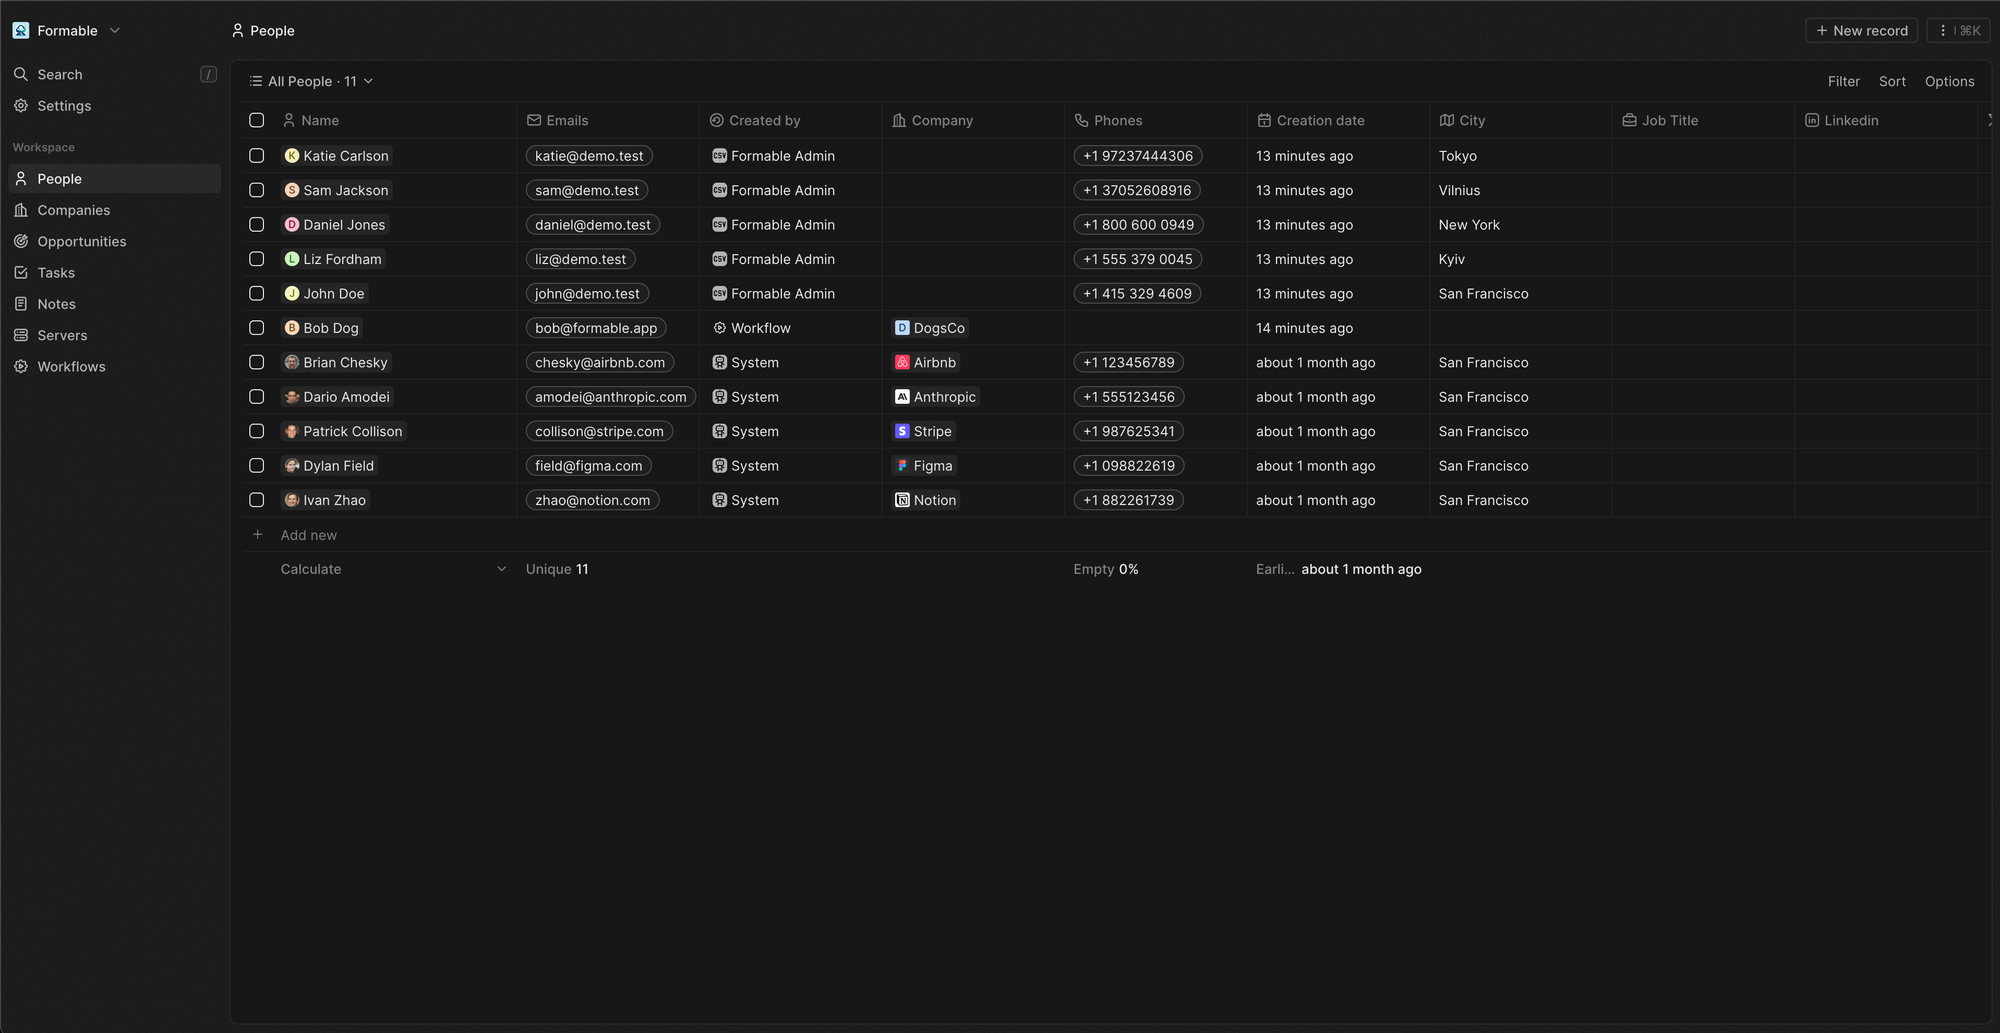The height and width of the screenshot is (1033, 2000).
Task: Open the workspace switcher next to Formable
Action: click(x=114, y=30)
